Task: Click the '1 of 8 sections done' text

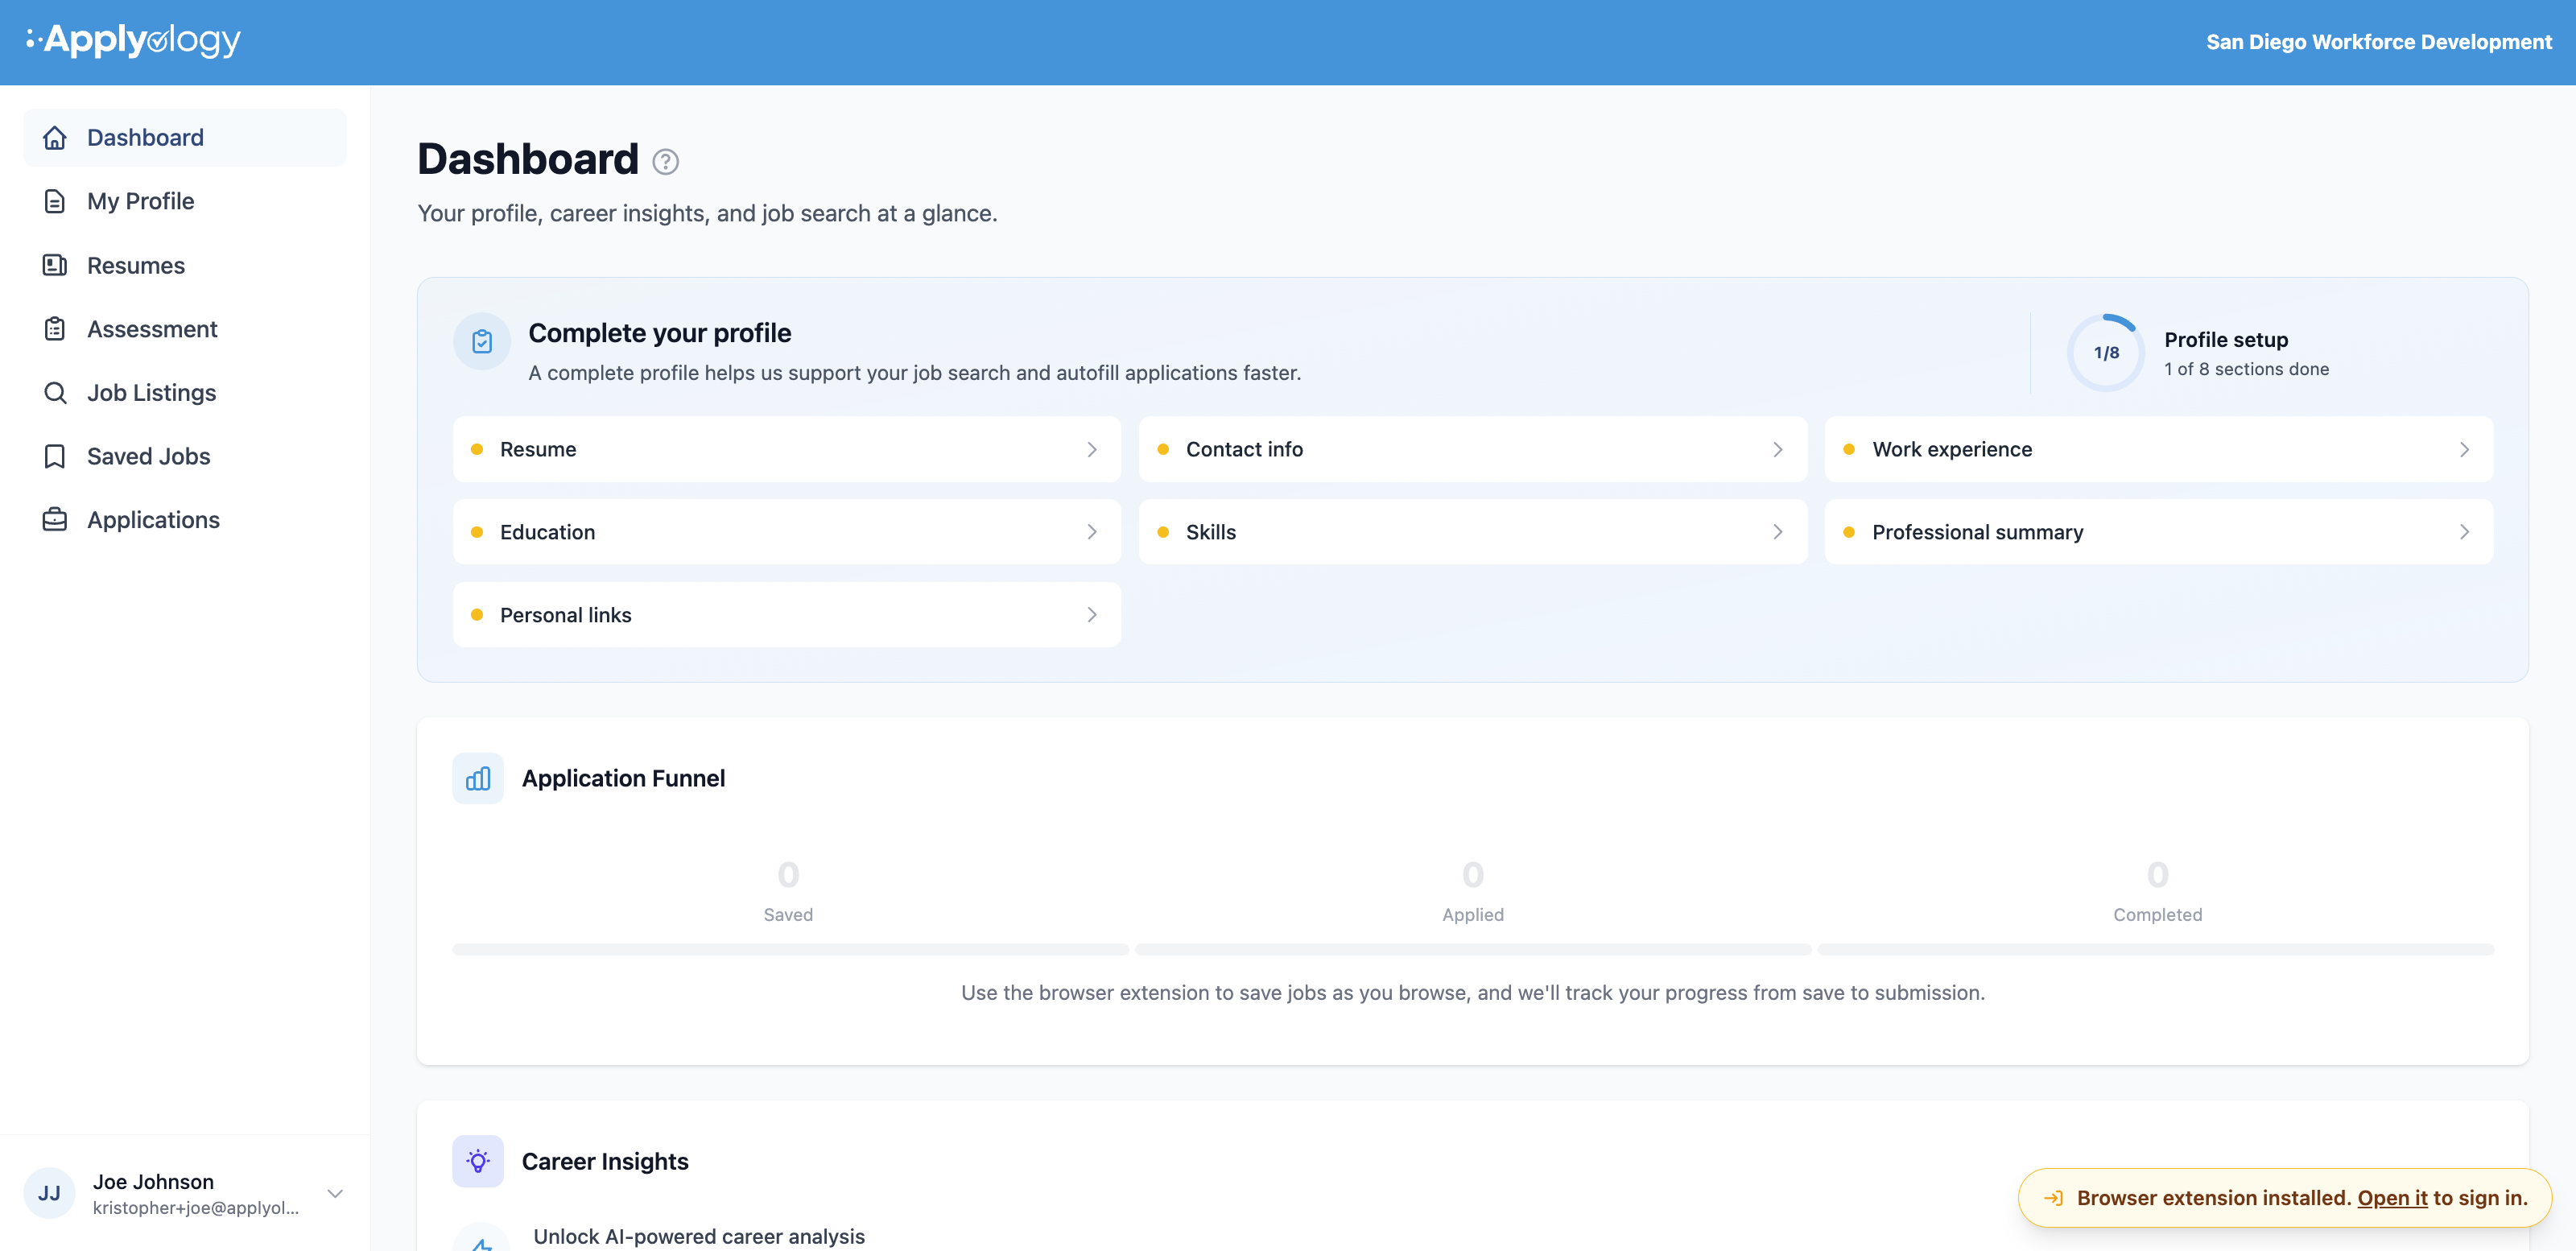Action: click(2246, 369)
